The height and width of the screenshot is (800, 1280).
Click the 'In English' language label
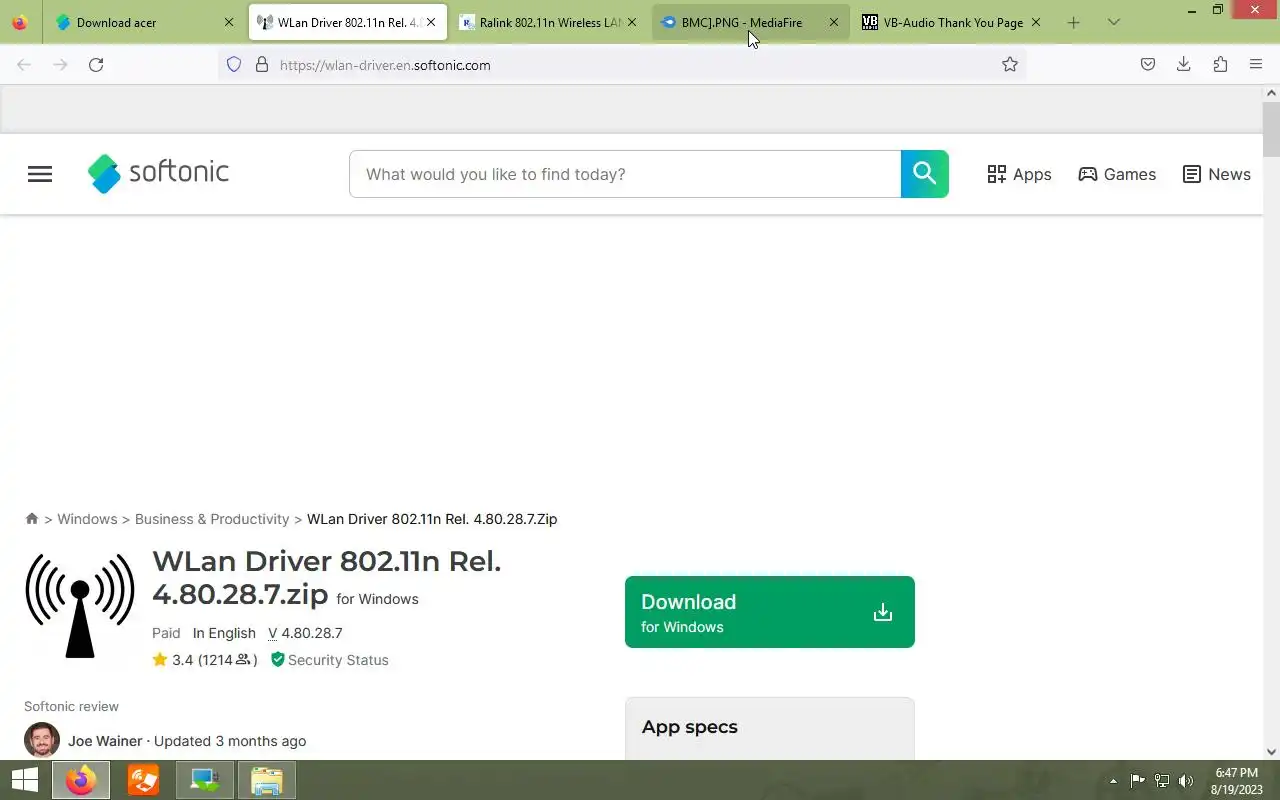pyautogui.click(x=224, y=633)
